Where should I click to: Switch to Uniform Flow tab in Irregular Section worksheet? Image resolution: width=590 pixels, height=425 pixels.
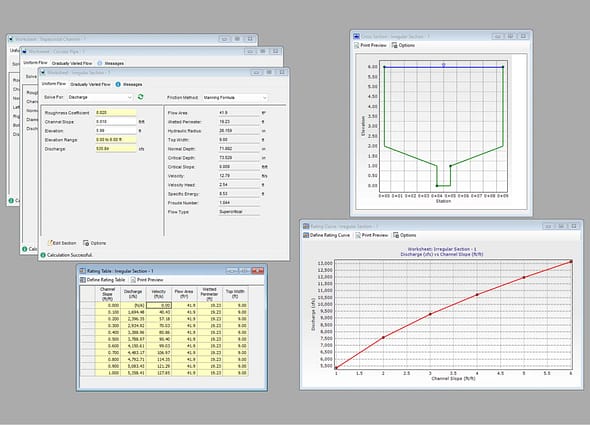click(54, 84)
